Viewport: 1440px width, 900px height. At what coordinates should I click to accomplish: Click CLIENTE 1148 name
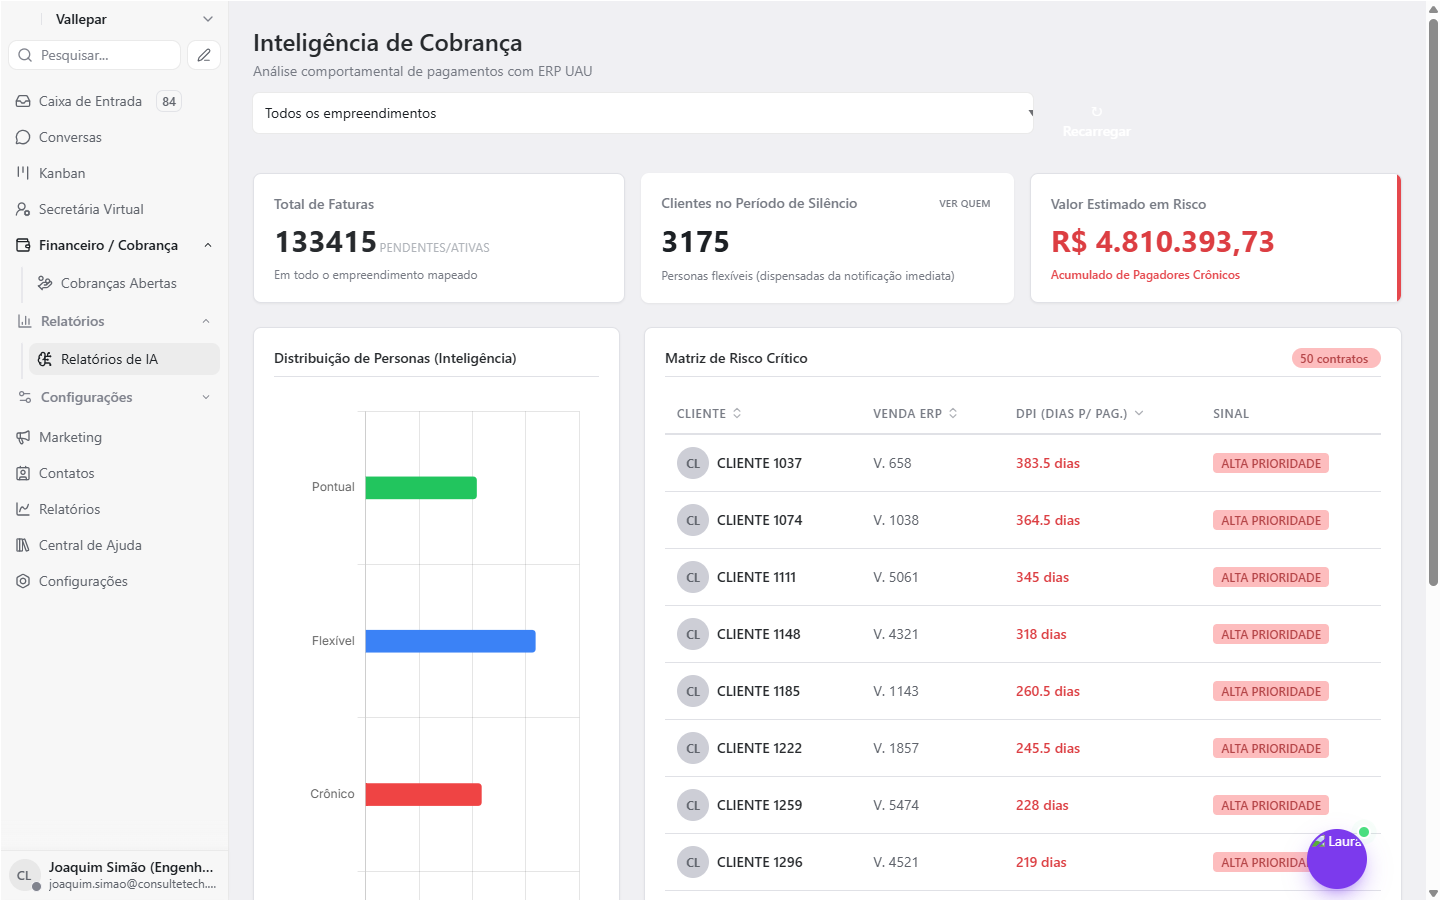point(759,634)
